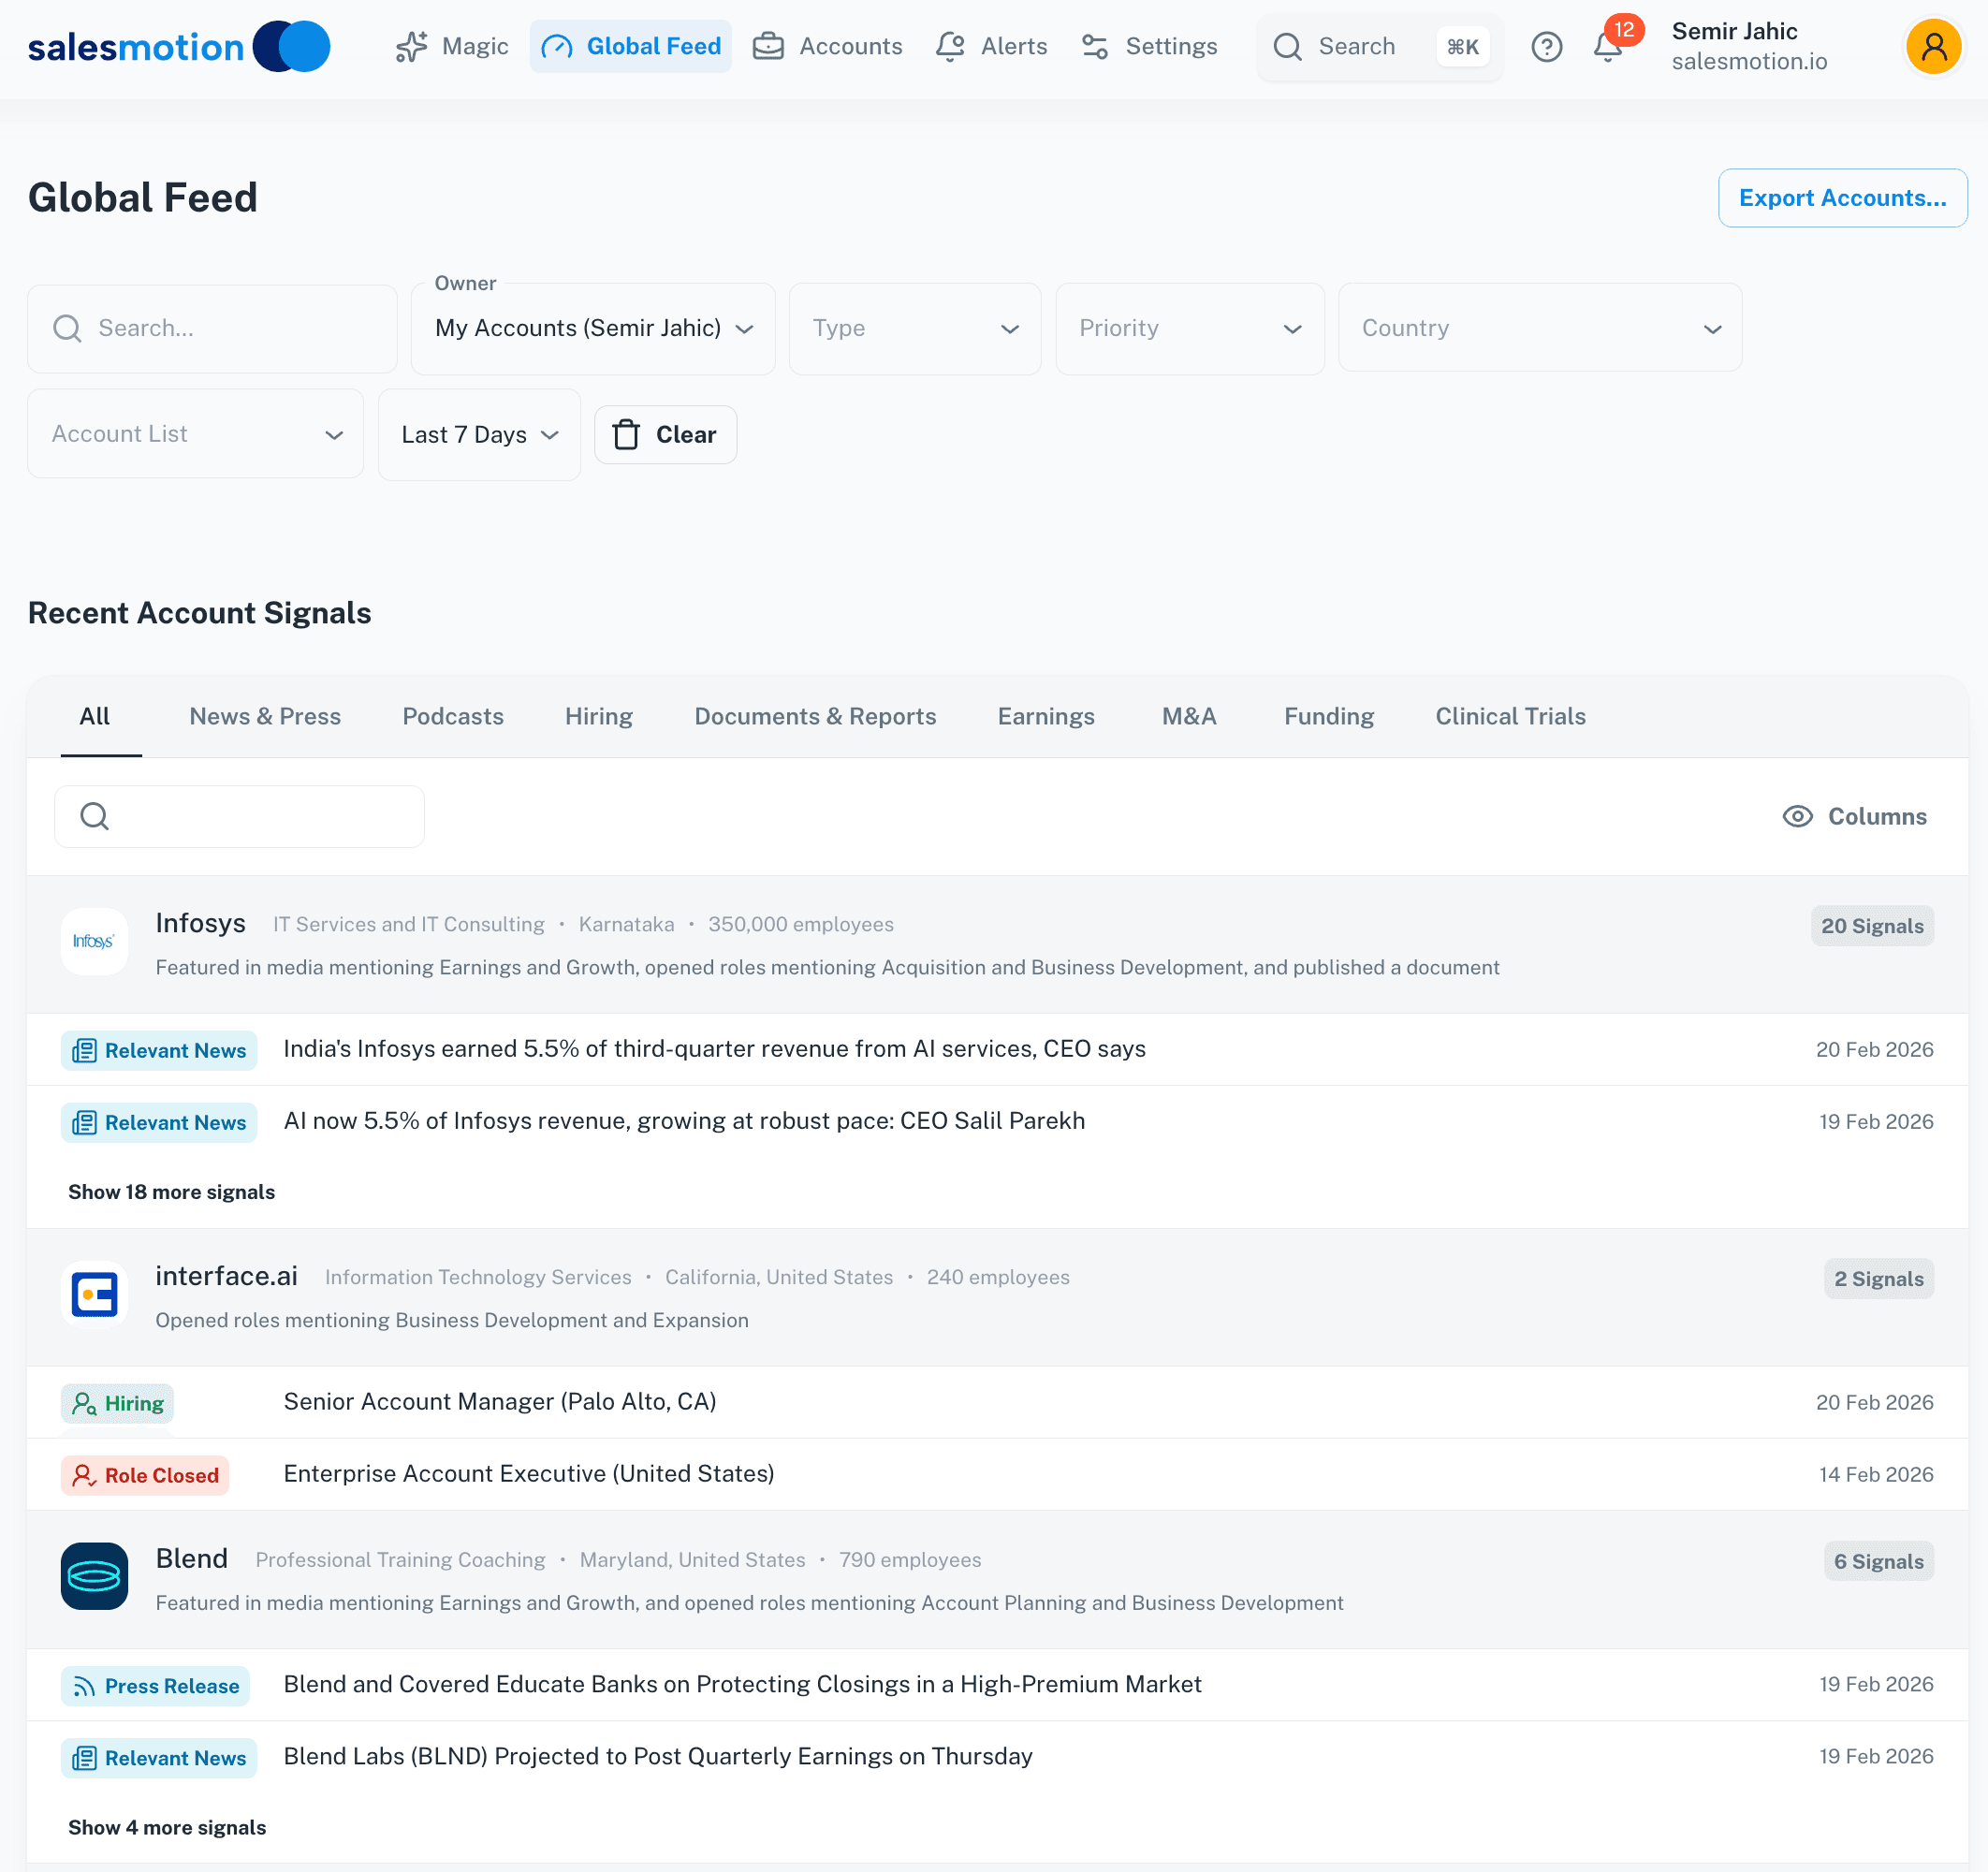Clear all filters with the trash button

click(665, 434)
